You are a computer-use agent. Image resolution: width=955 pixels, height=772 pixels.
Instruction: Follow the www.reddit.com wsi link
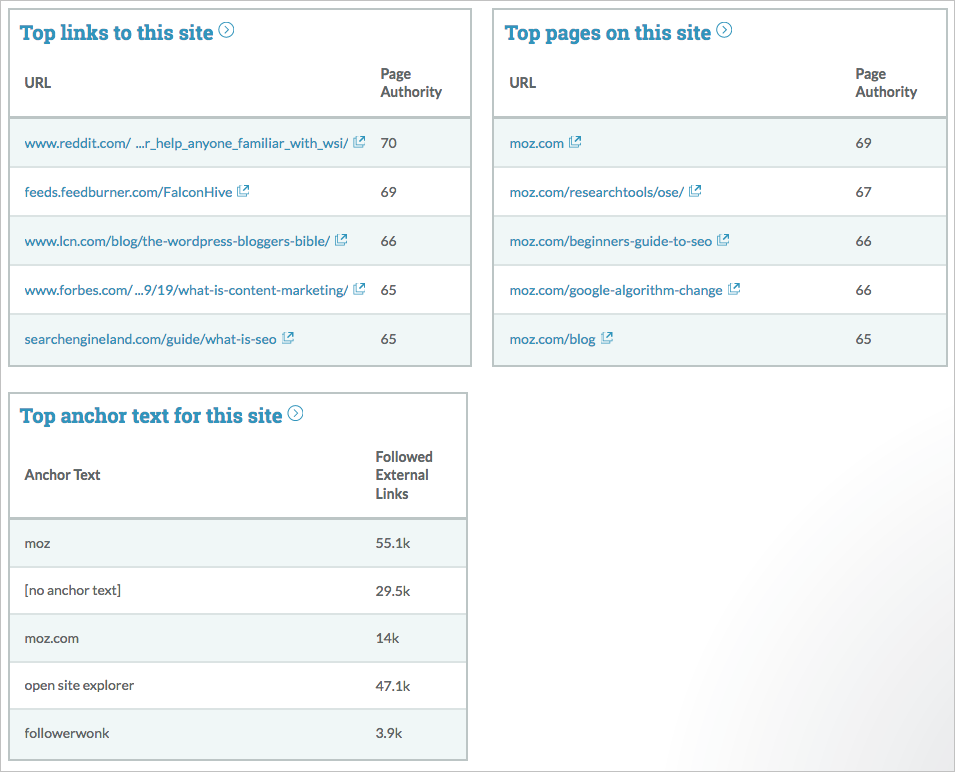(186, 144)
